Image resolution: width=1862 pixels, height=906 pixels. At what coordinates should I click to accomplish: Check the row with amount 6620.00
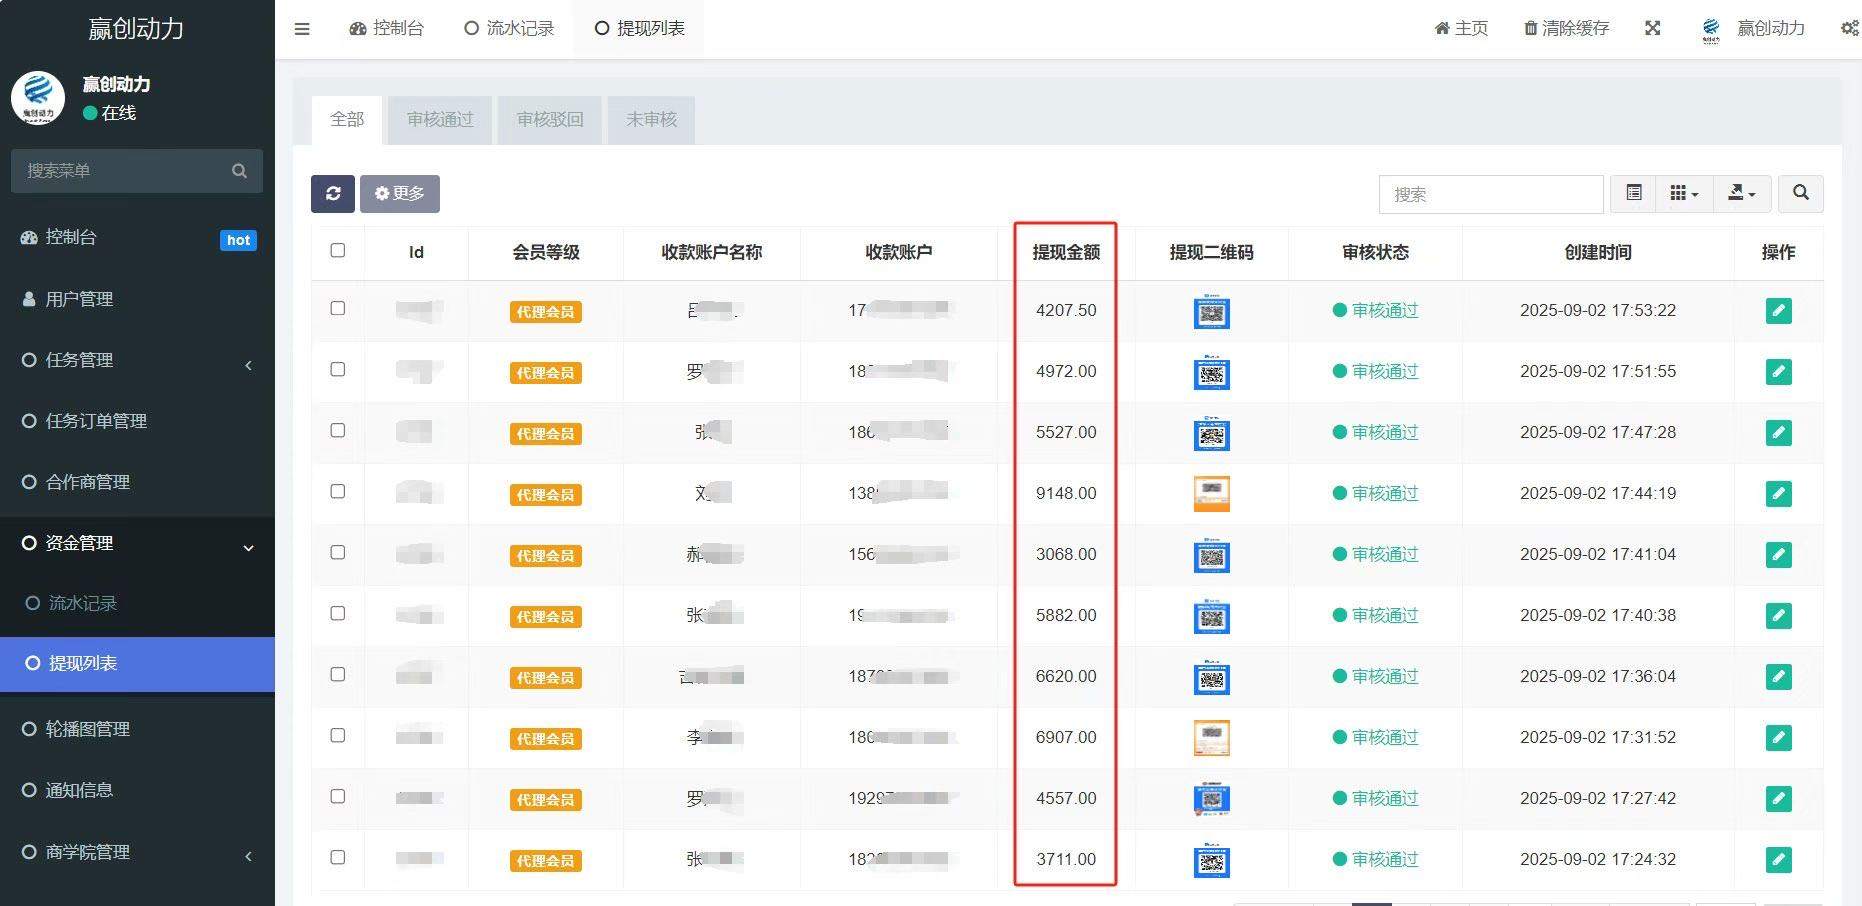[338, 674]
